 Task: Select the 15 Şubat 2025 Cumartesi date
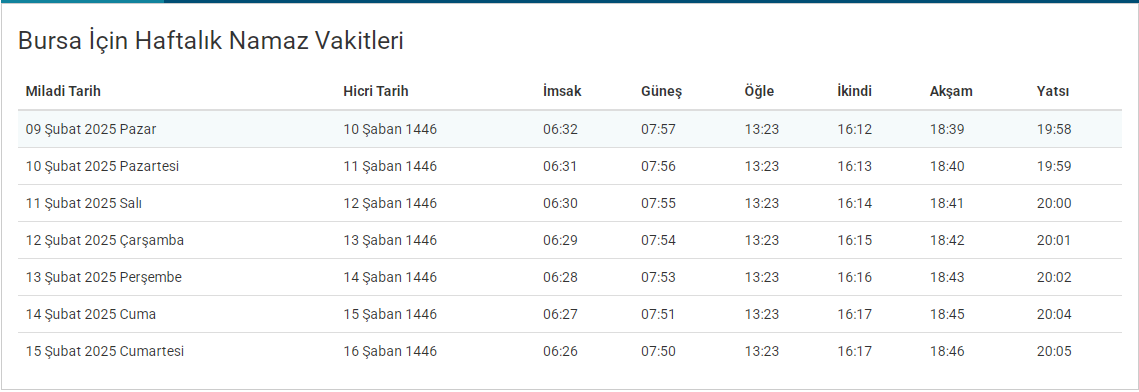[105, 351]
